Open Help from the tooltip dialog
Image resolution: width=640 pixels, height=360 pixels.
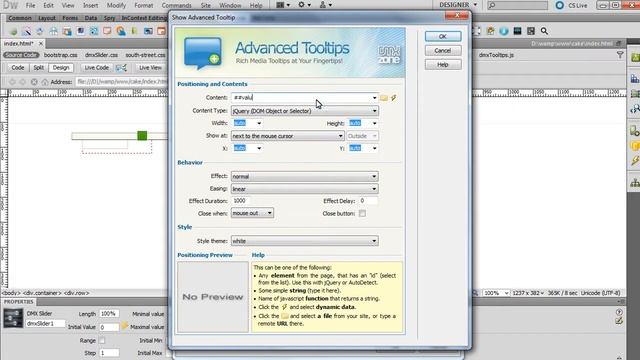click(443, 64)
